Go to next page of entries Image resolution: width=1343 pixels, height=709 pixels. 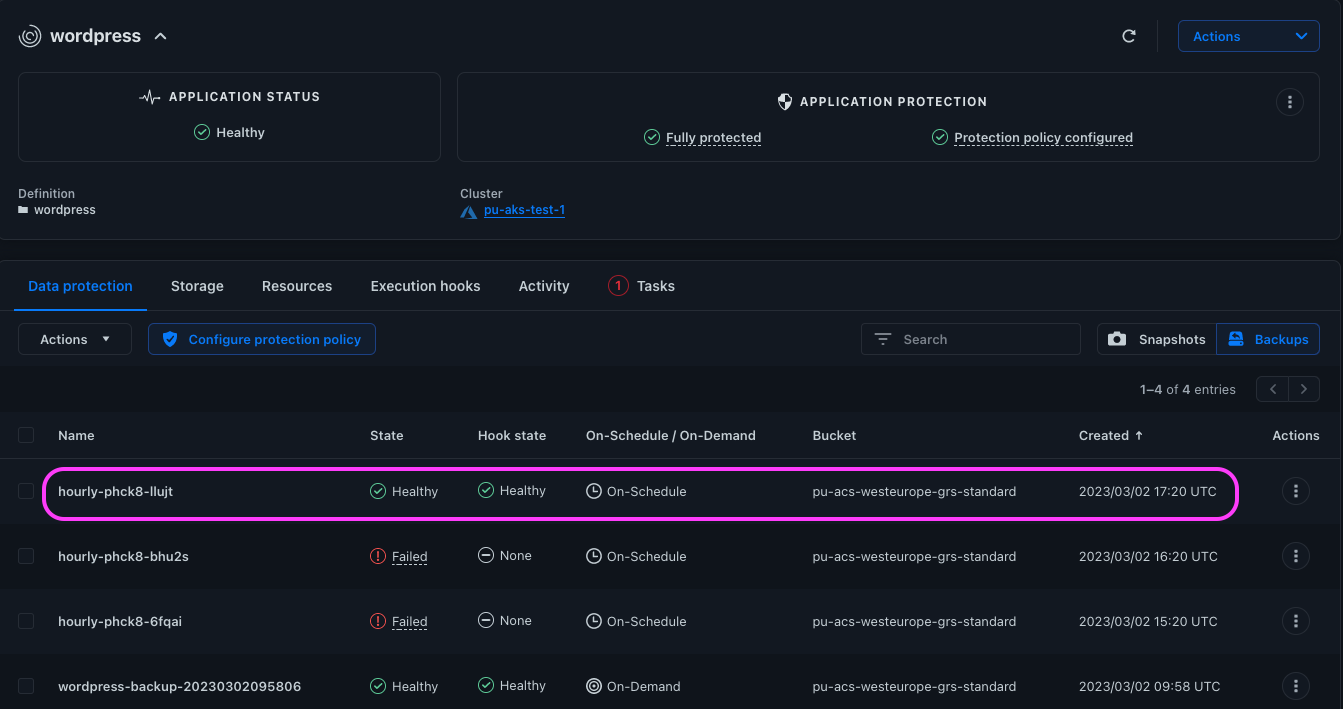(1304, 389)
